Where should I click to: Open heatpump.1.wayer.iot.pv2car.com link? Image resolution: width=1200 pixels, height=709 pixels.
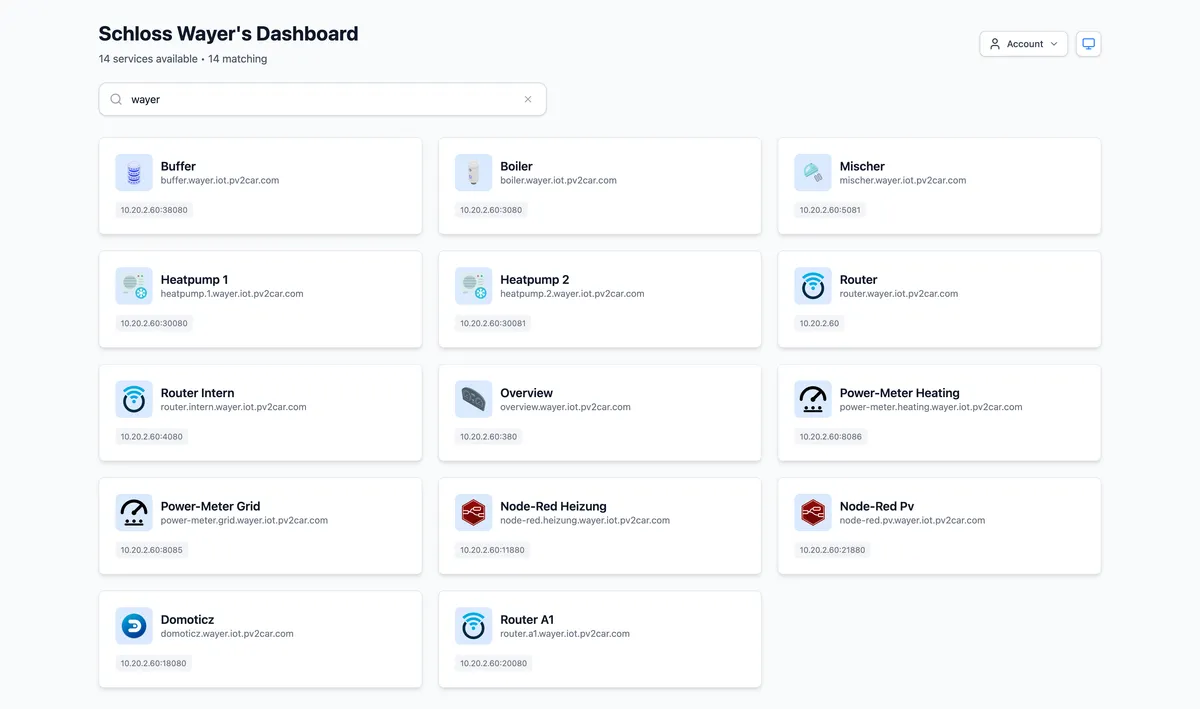232,294
